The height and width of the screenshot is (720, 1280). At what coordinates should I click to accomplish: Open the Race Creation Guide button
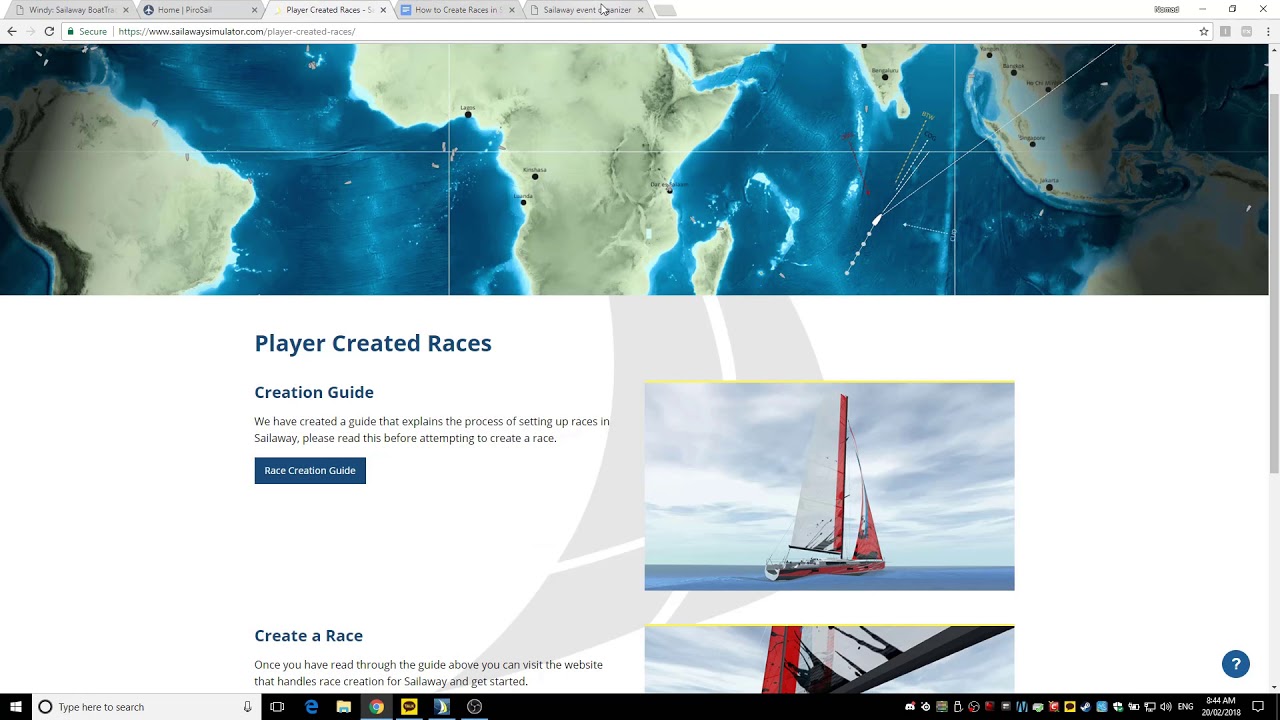tap(310, 470)
